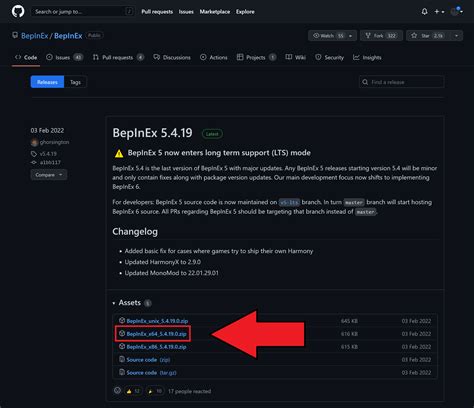Download Source code (zip)

tap(148, 360)
